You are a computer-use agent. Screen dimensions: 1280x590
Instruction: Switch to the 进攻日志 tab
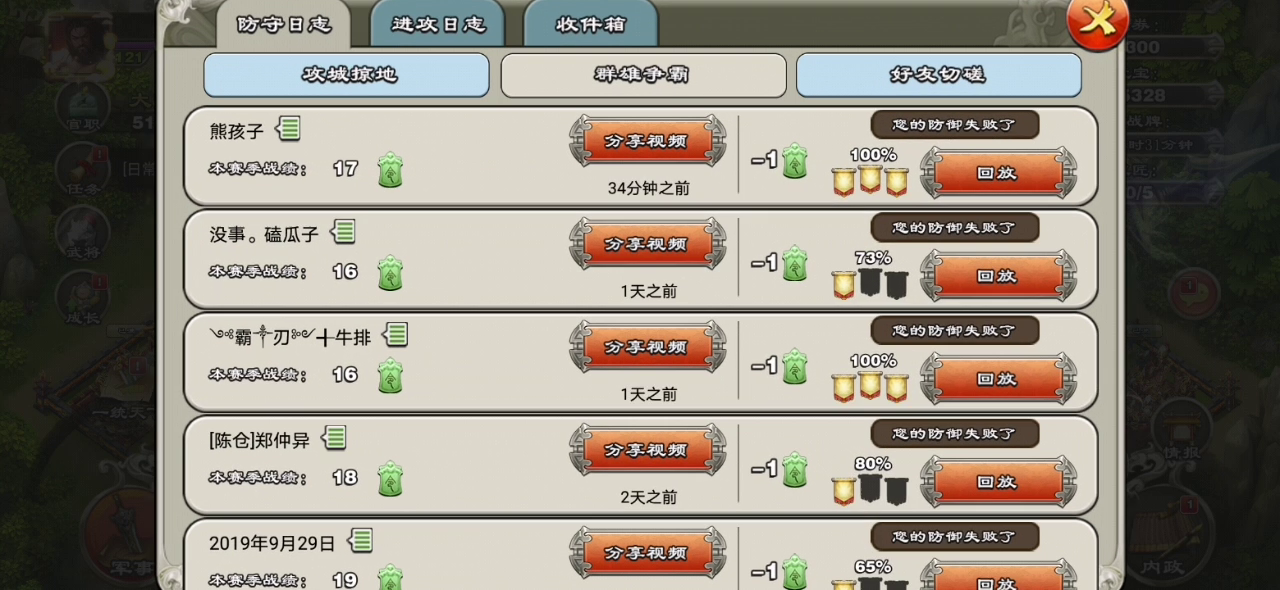coord(438,24)
